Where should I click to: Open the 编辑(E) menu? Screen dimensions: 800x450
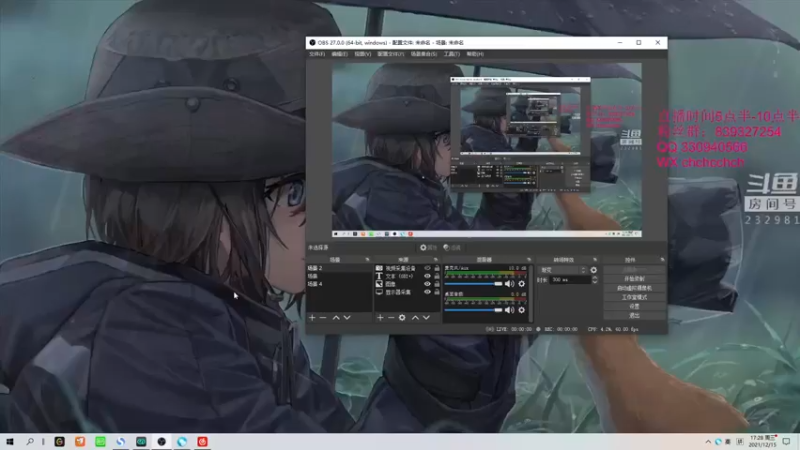click(x=339, y=54)
